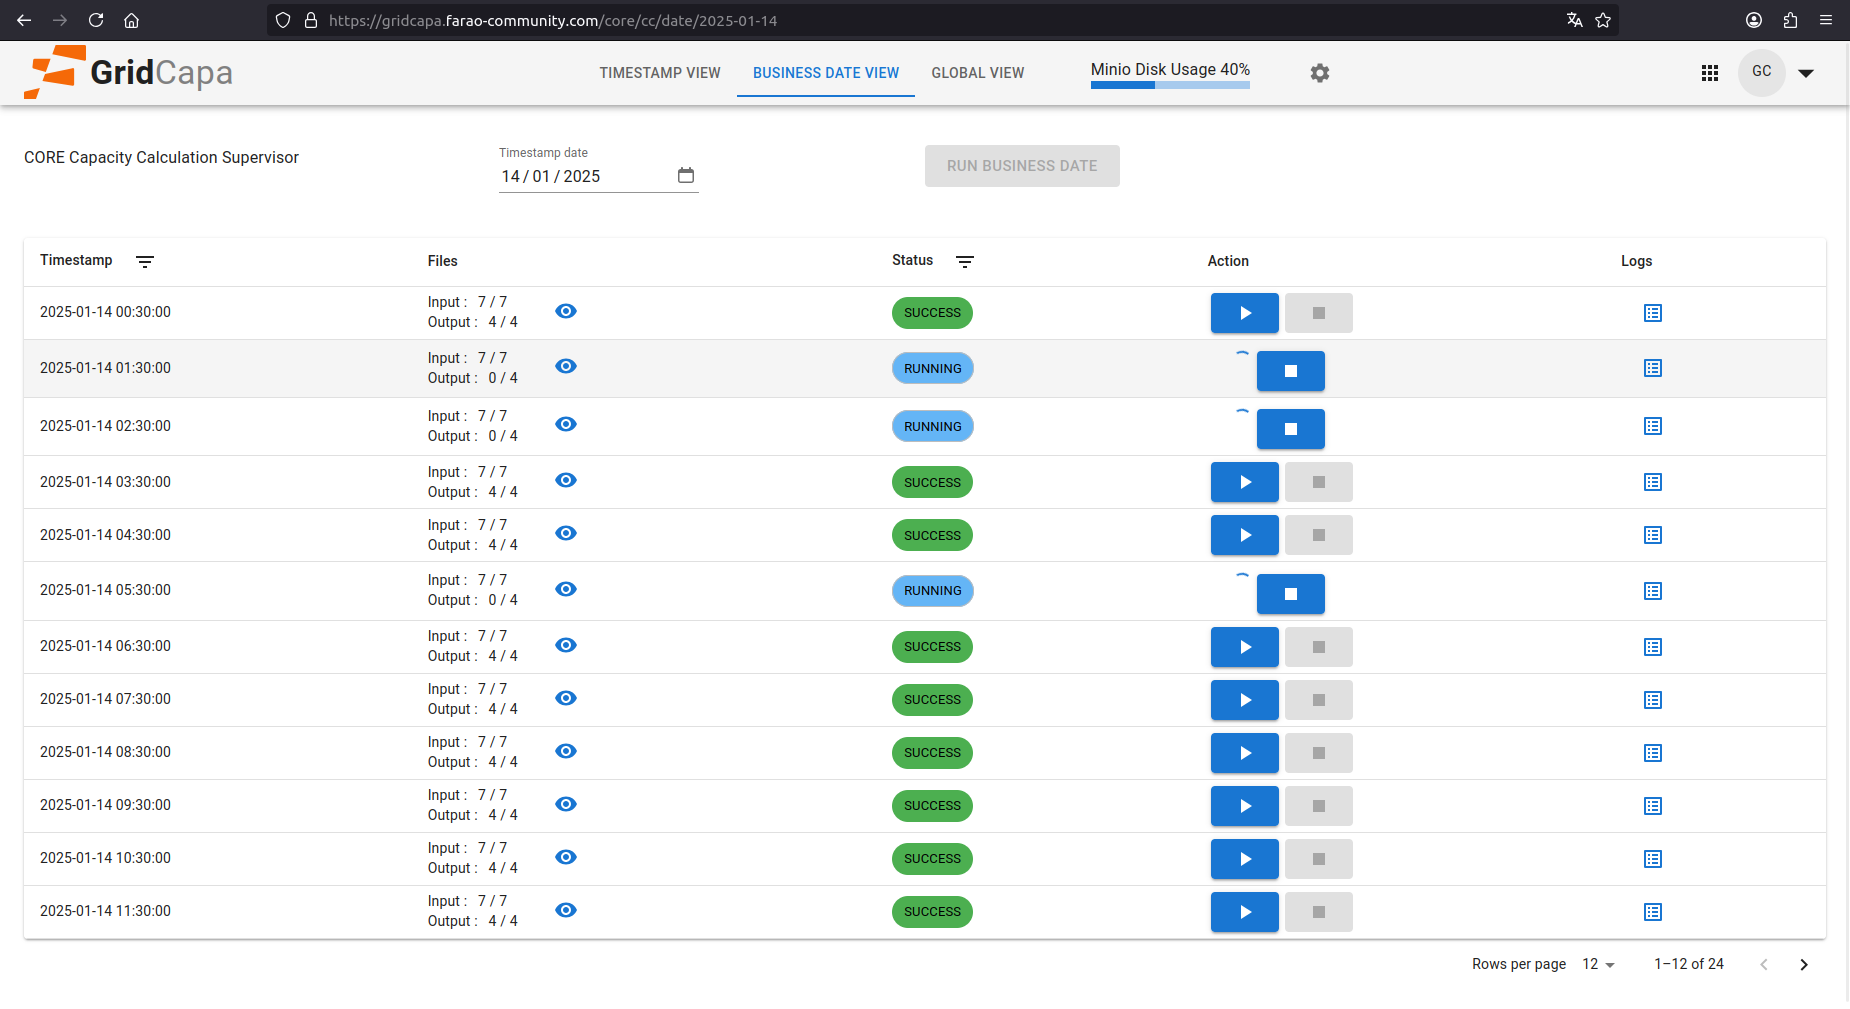Image resolution: width=1850 pixels, height=1009 pixels.
Task: Click the Minio Disk Usage progress bar
Action: pyautogui.click(x=1170, y=85)
